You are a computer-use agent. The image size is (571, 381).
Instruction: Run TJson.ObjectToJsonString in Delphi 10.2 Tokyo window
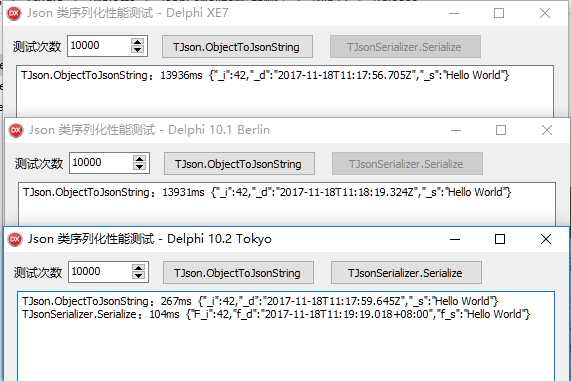(238, 272)
